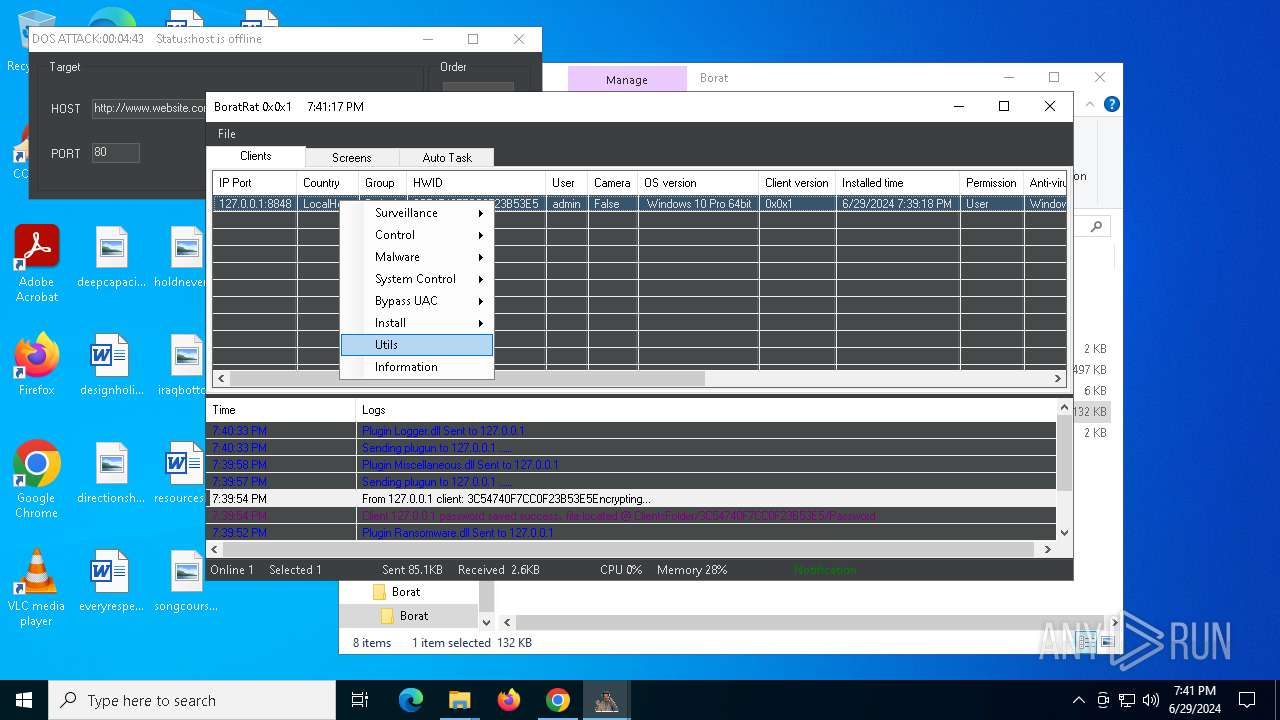Open VLC media player desktop shortcut
The width and height of the screenshot is (1280, 720).
coord(36,588)
